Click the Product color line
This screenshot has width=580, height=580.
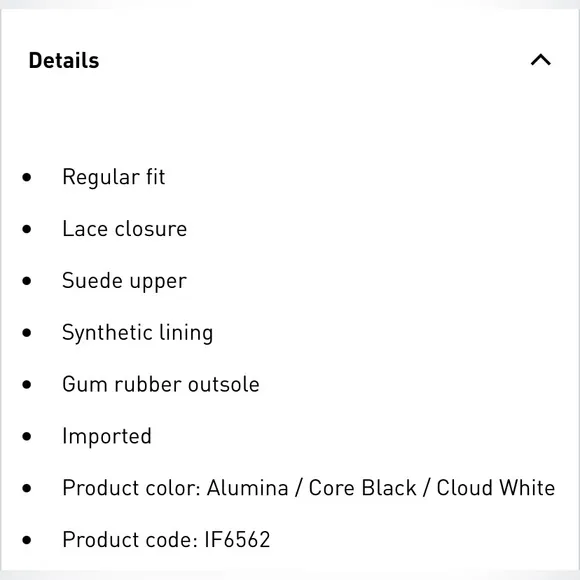(x=308, y=488)
